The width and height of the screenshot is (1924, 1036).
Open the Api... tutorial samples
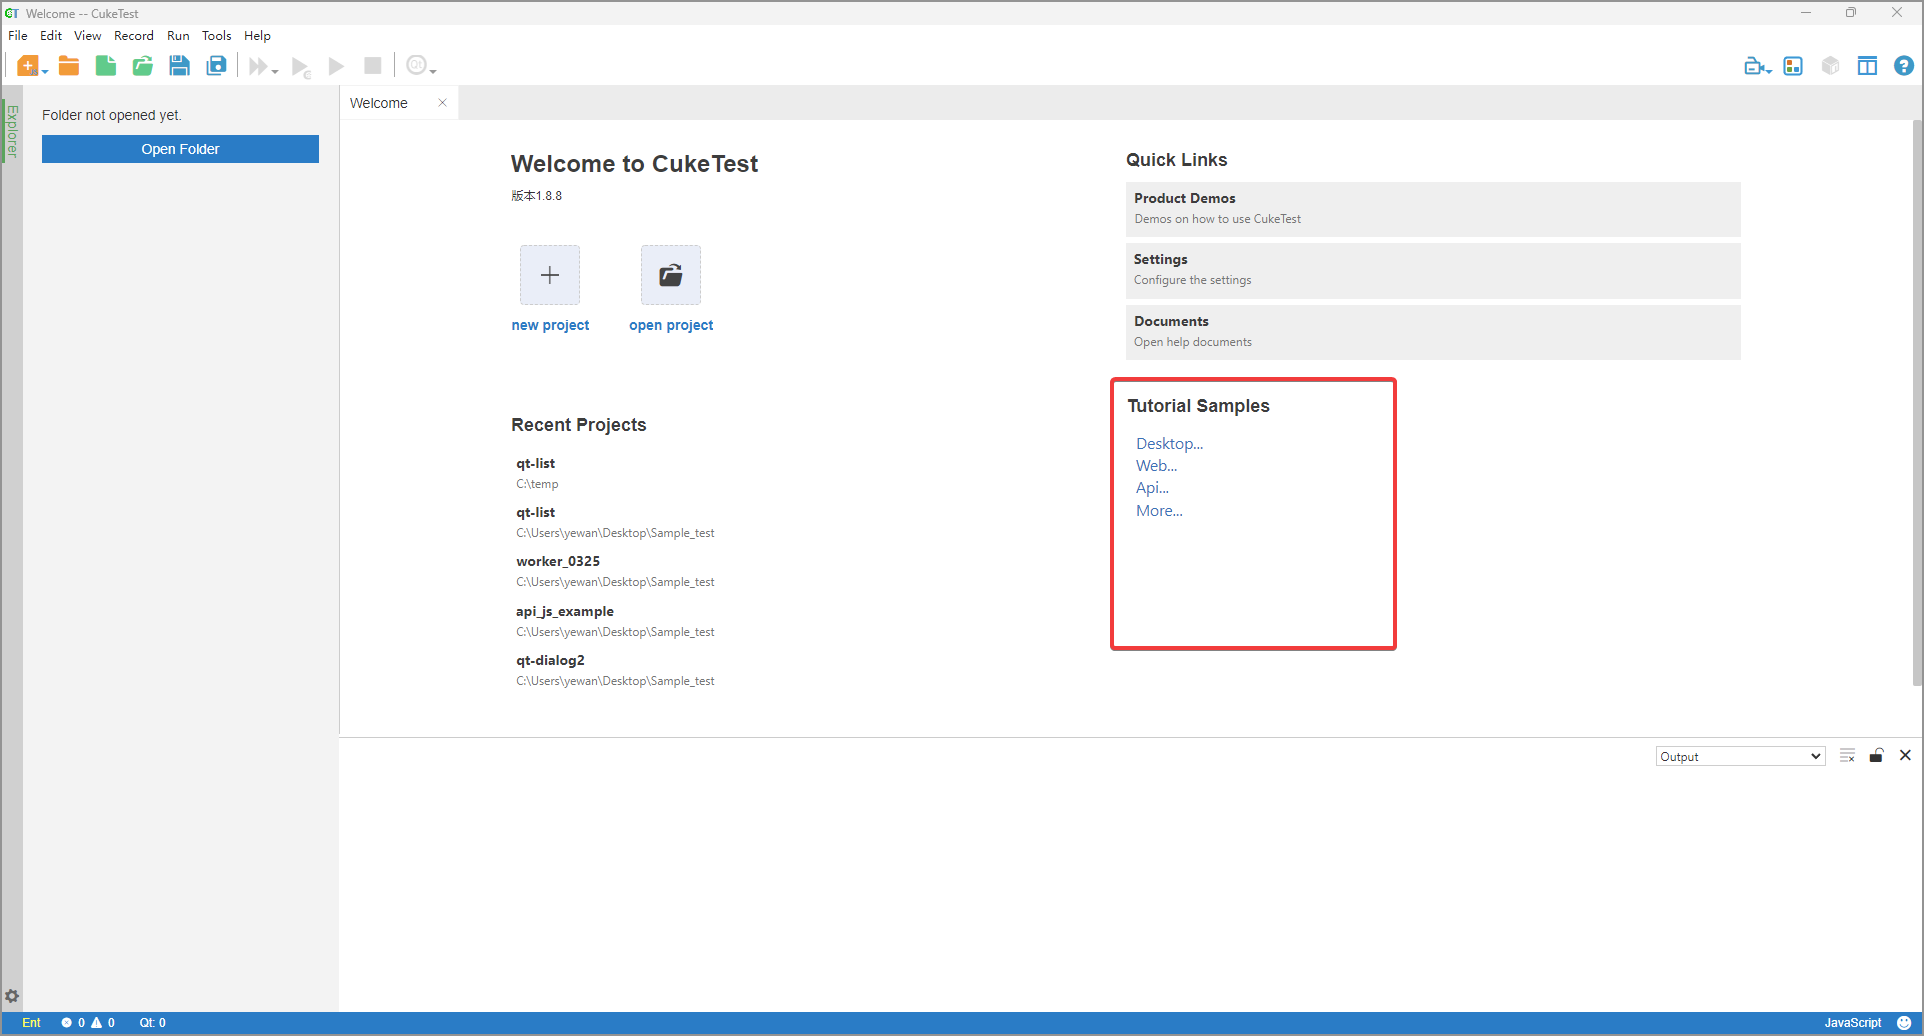[1152, 488]
